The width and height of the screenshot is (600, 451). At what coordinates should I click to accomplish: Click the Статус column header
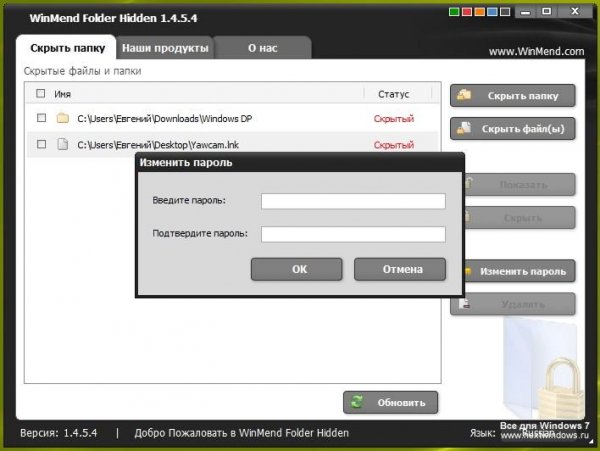pos(394,94)
